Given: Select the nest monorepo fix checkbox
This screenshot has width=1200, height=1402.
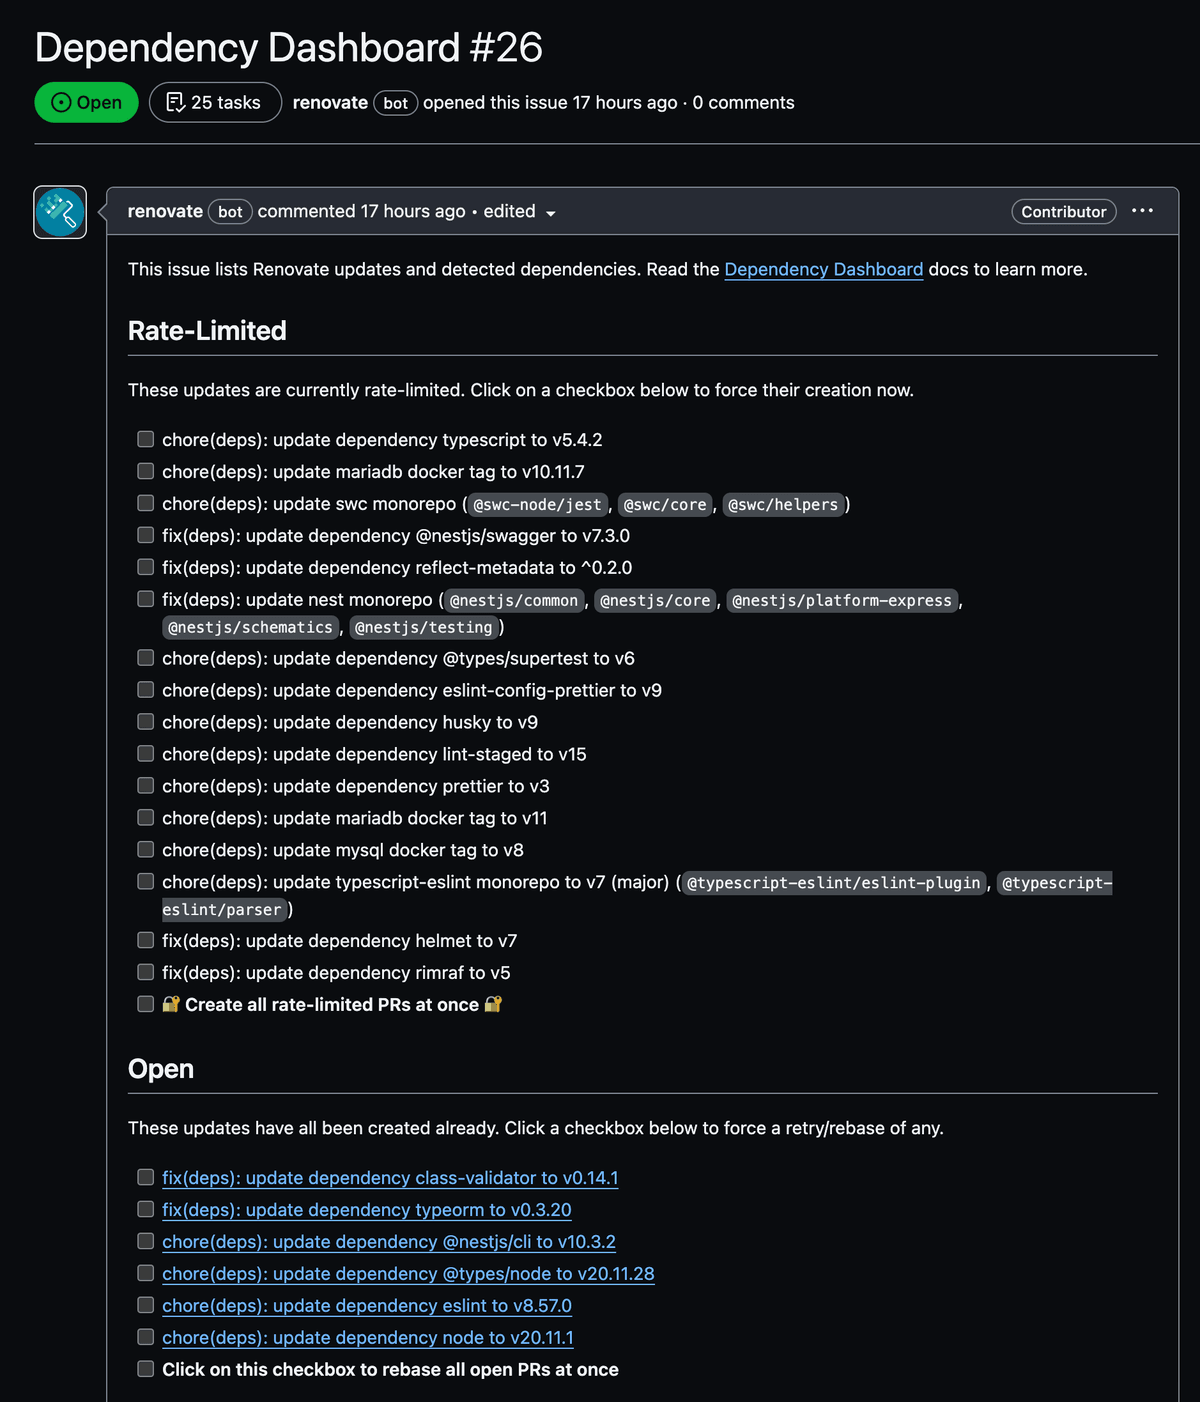Looking at the screenshot, I should [x=145, y=598].
